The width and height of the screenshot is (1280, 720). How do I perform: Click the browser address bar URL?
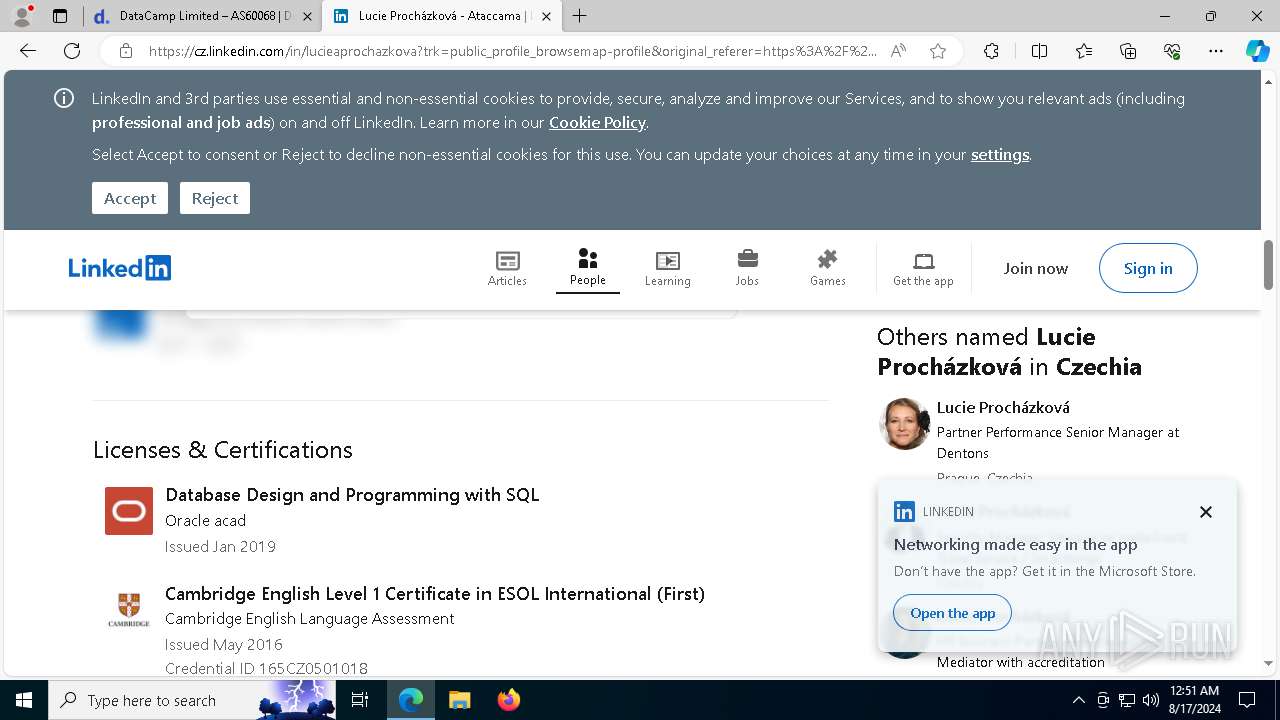[513, 51]
